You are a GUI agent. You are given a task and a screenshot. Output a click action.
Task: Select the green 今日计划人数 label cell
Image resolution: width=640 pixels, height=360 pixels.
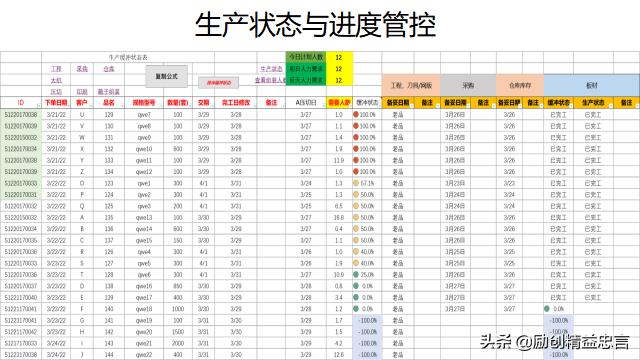click(306, 57)
